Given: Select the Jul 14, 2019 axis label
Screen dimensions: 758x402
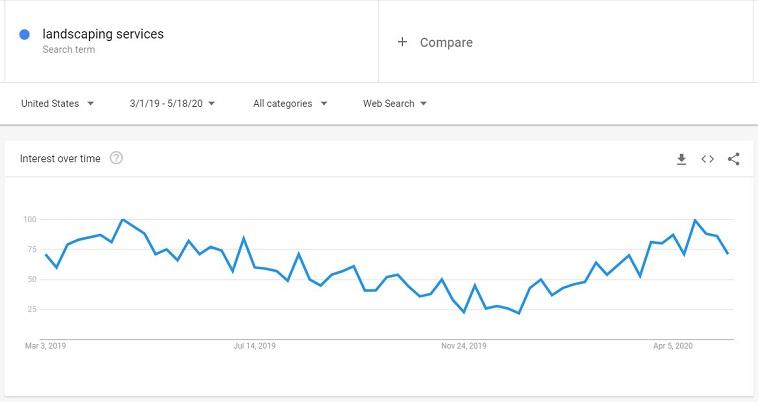Looking at the screenshot, I should (254, 346).
